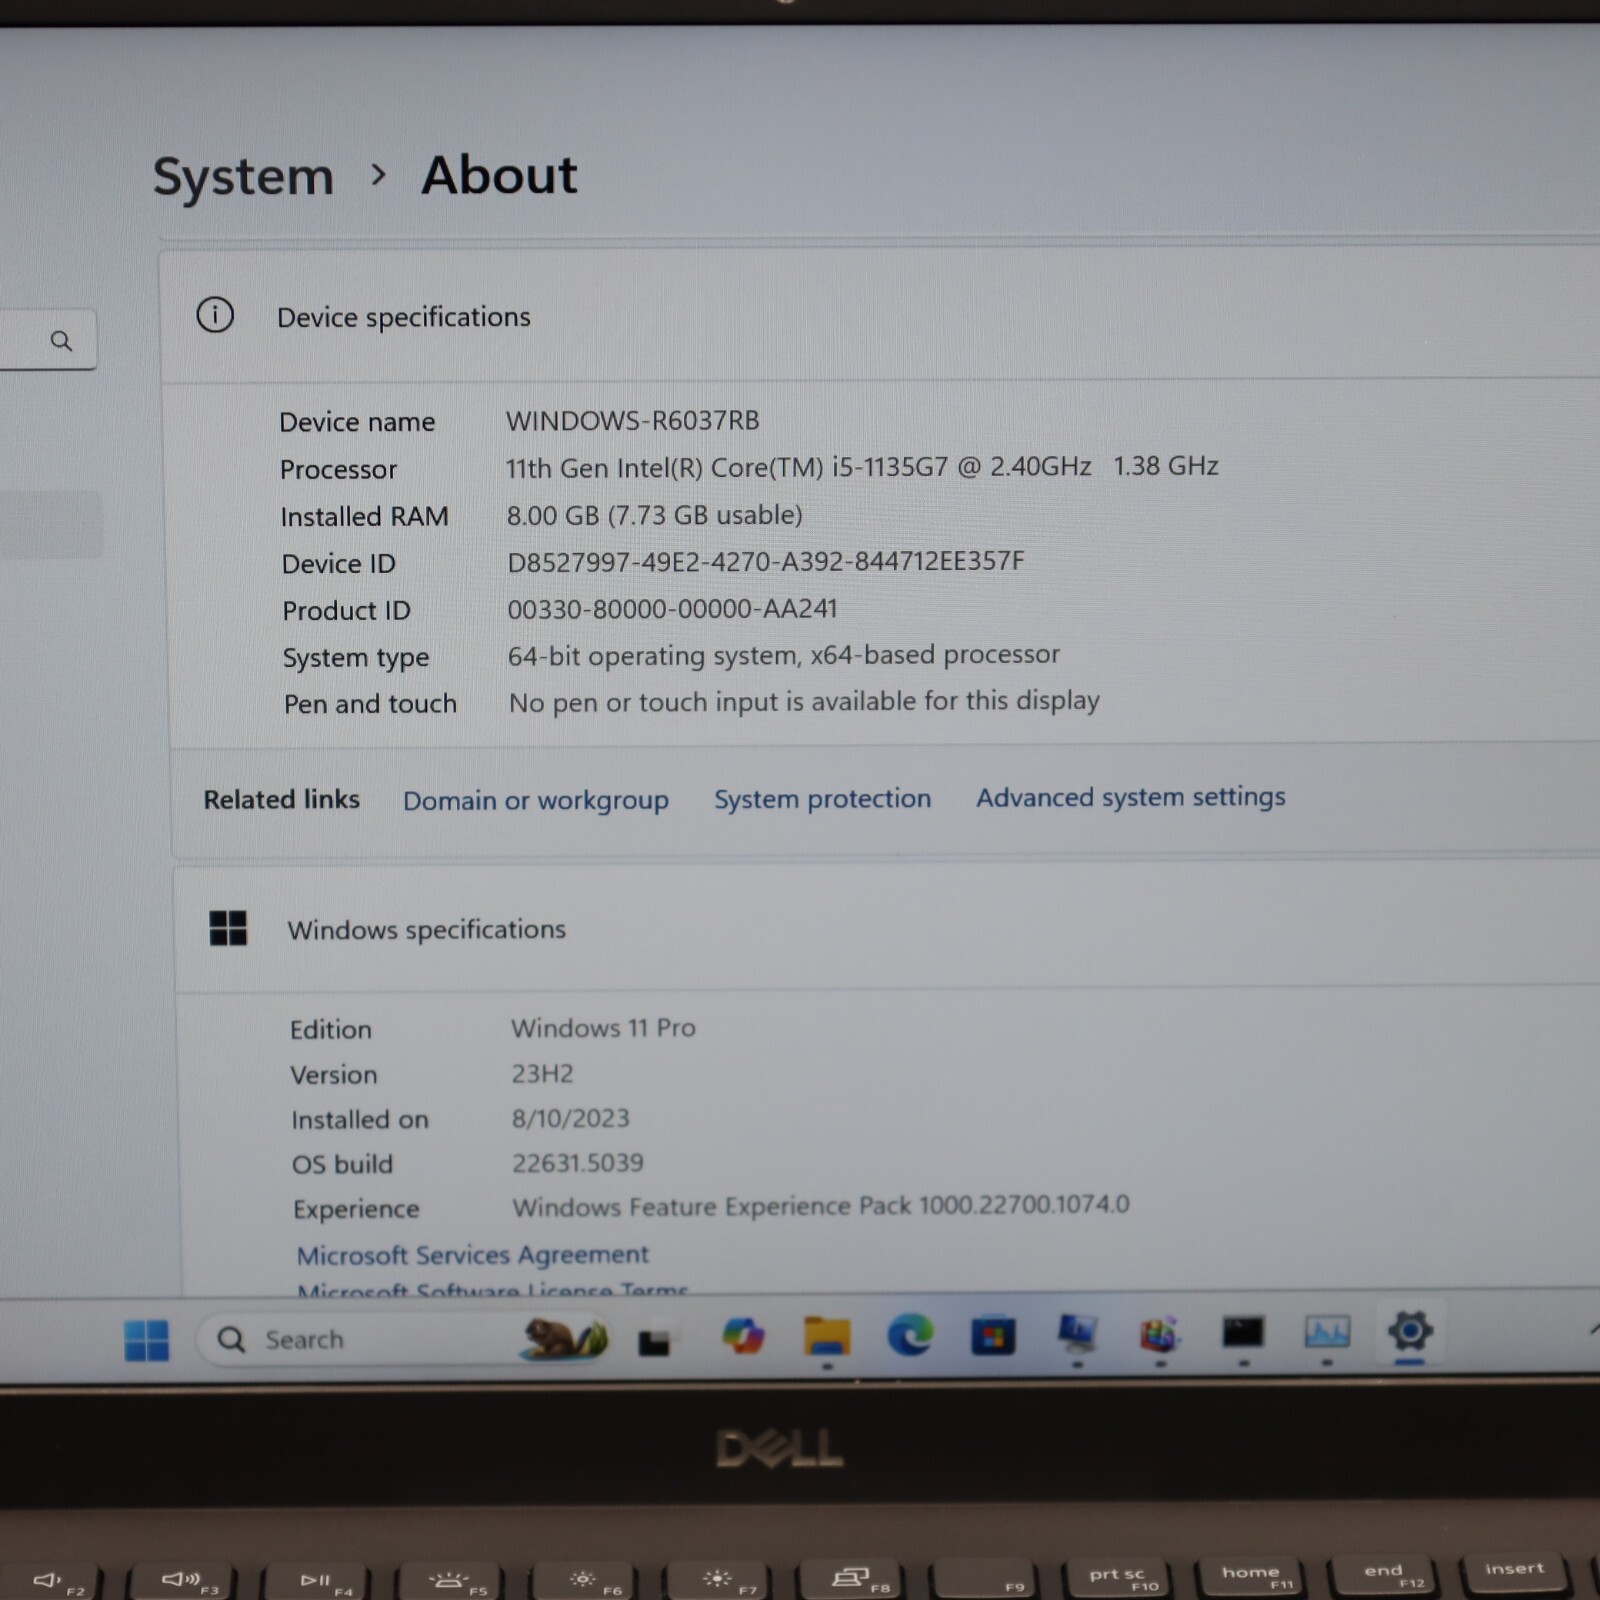Click the Device name label
The image size is (1600, 1600).
pyautogui.click(x=357, y=422)
